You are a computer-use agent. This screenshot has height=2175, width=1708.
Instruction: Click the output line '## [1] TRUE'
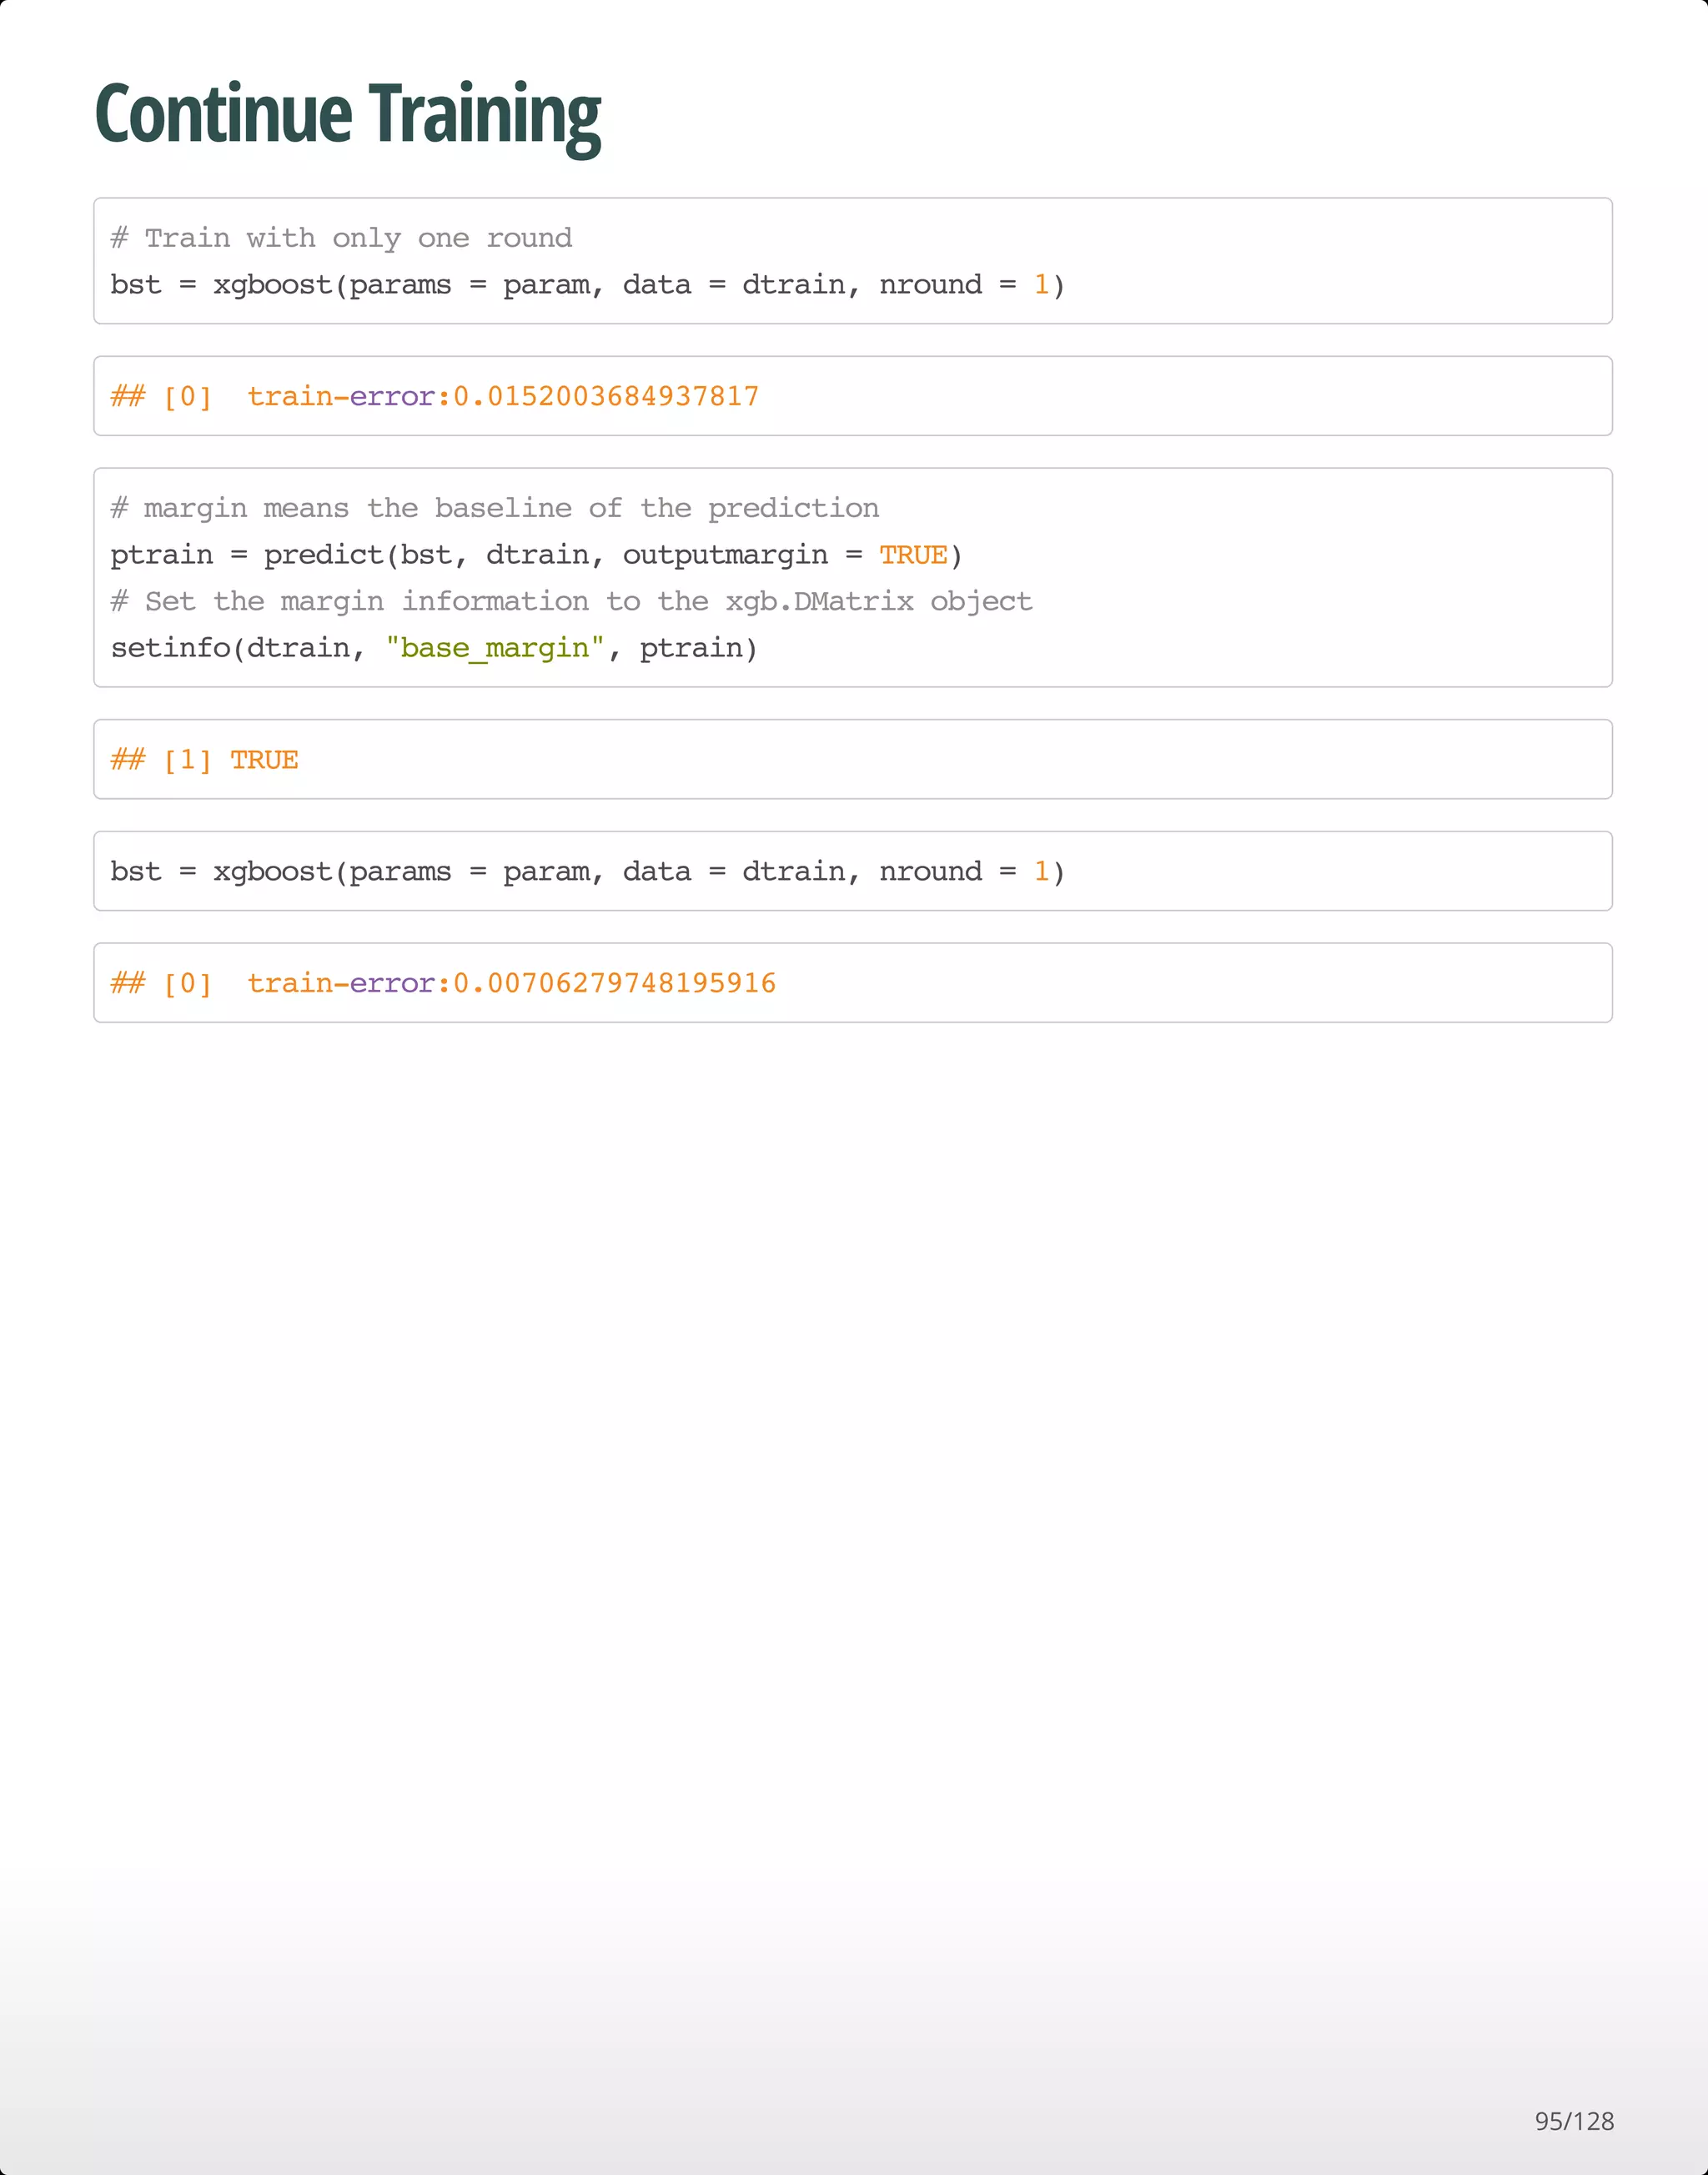(204, 760)
